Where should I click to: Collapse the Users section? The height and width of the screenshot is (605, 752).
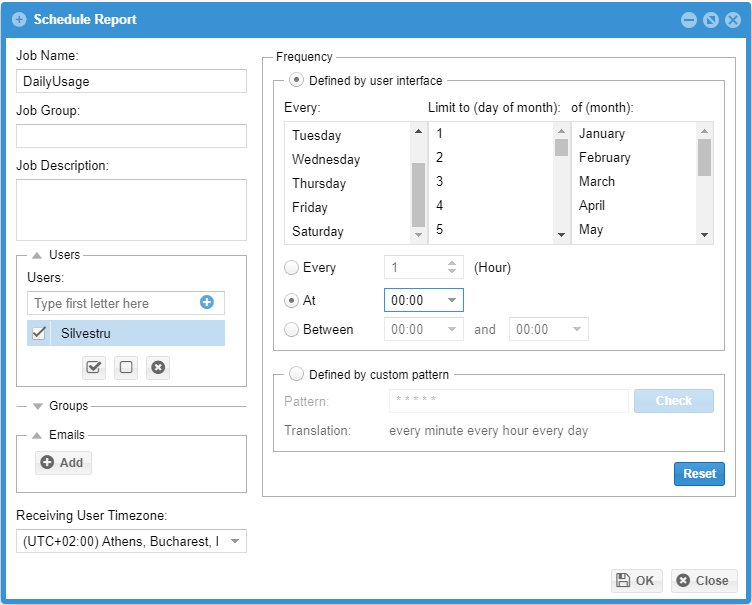[x=37, y=255]
